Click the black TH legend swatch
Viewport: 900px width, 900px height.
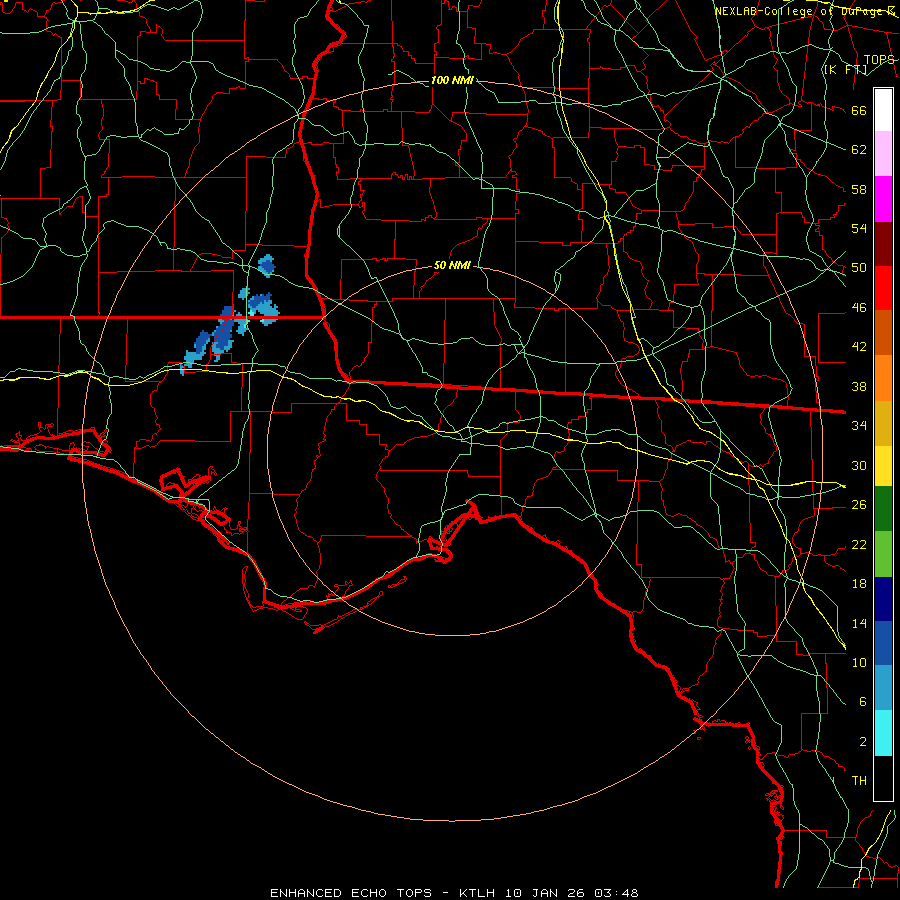tap(883, 778)
